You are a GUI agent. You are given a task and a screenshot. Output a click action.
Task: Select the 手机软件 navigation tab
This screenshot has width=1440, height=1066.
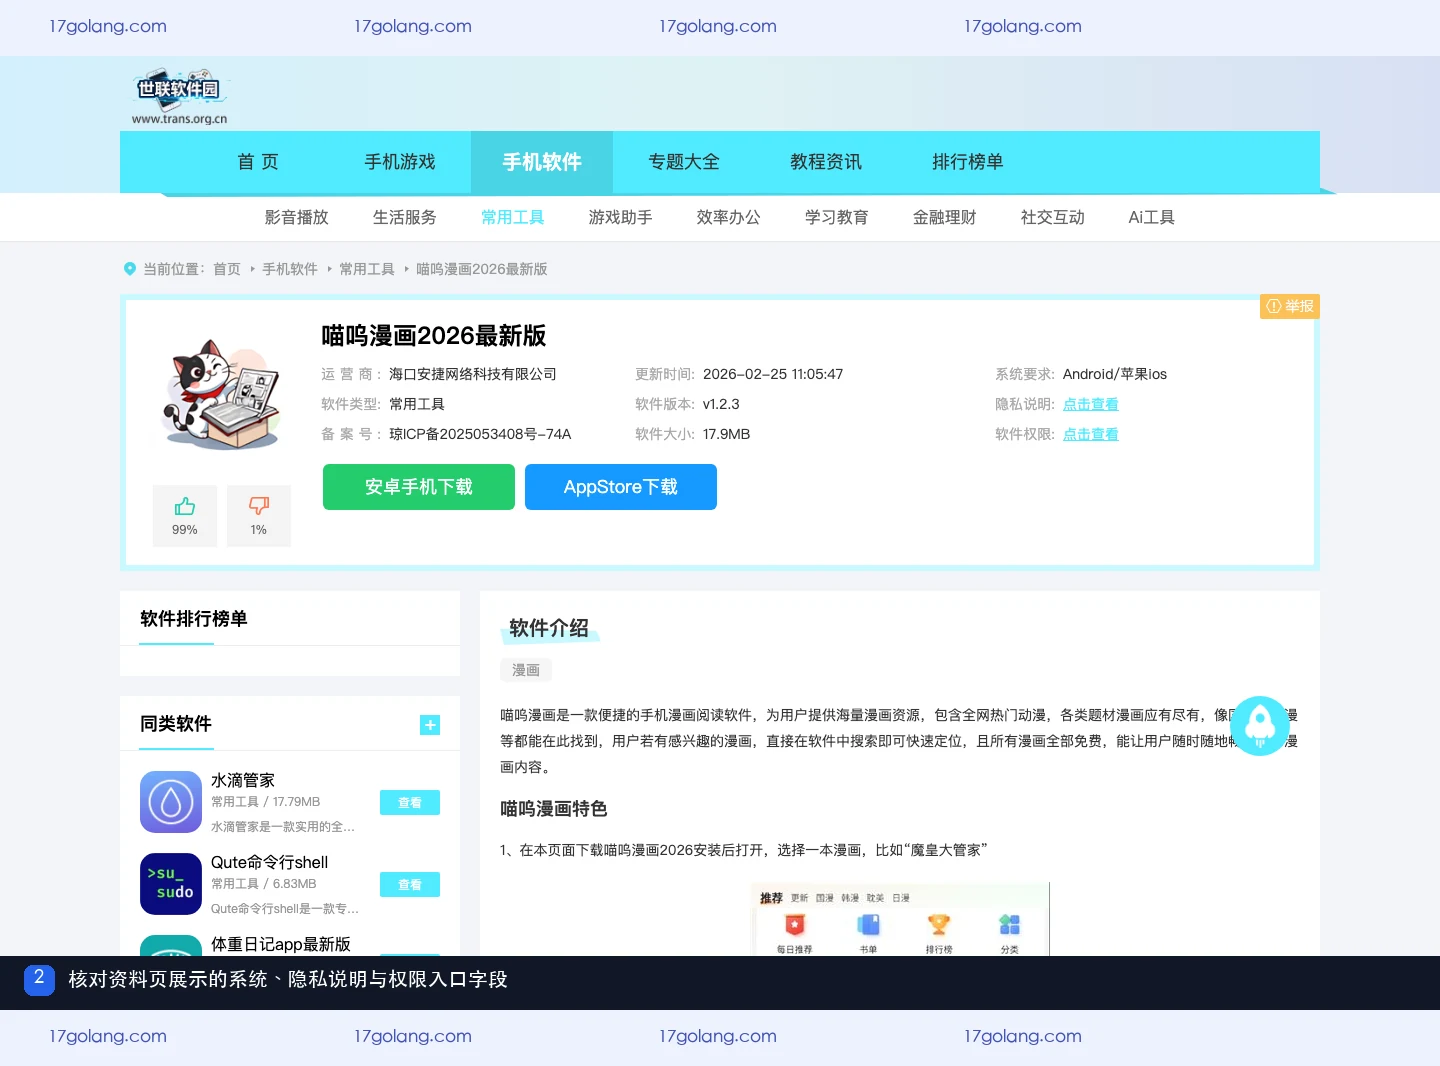tap(542, 162)
